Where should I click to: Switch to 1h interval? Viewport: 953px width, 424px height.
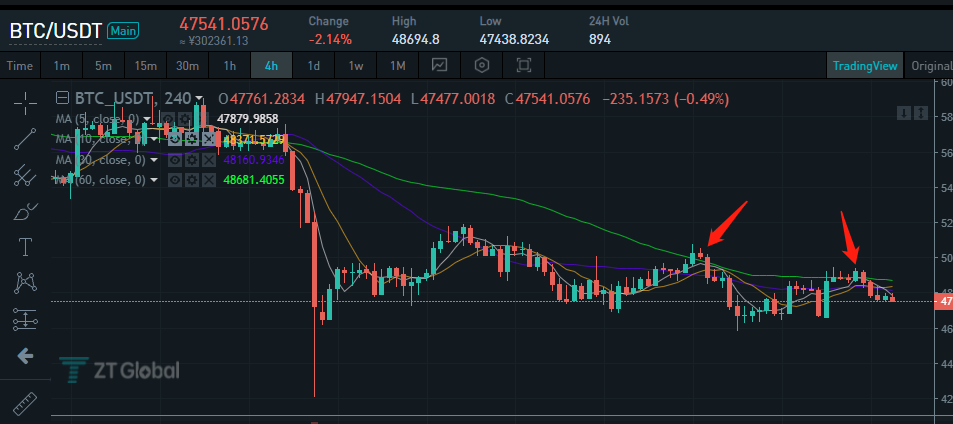coord(229,66)
